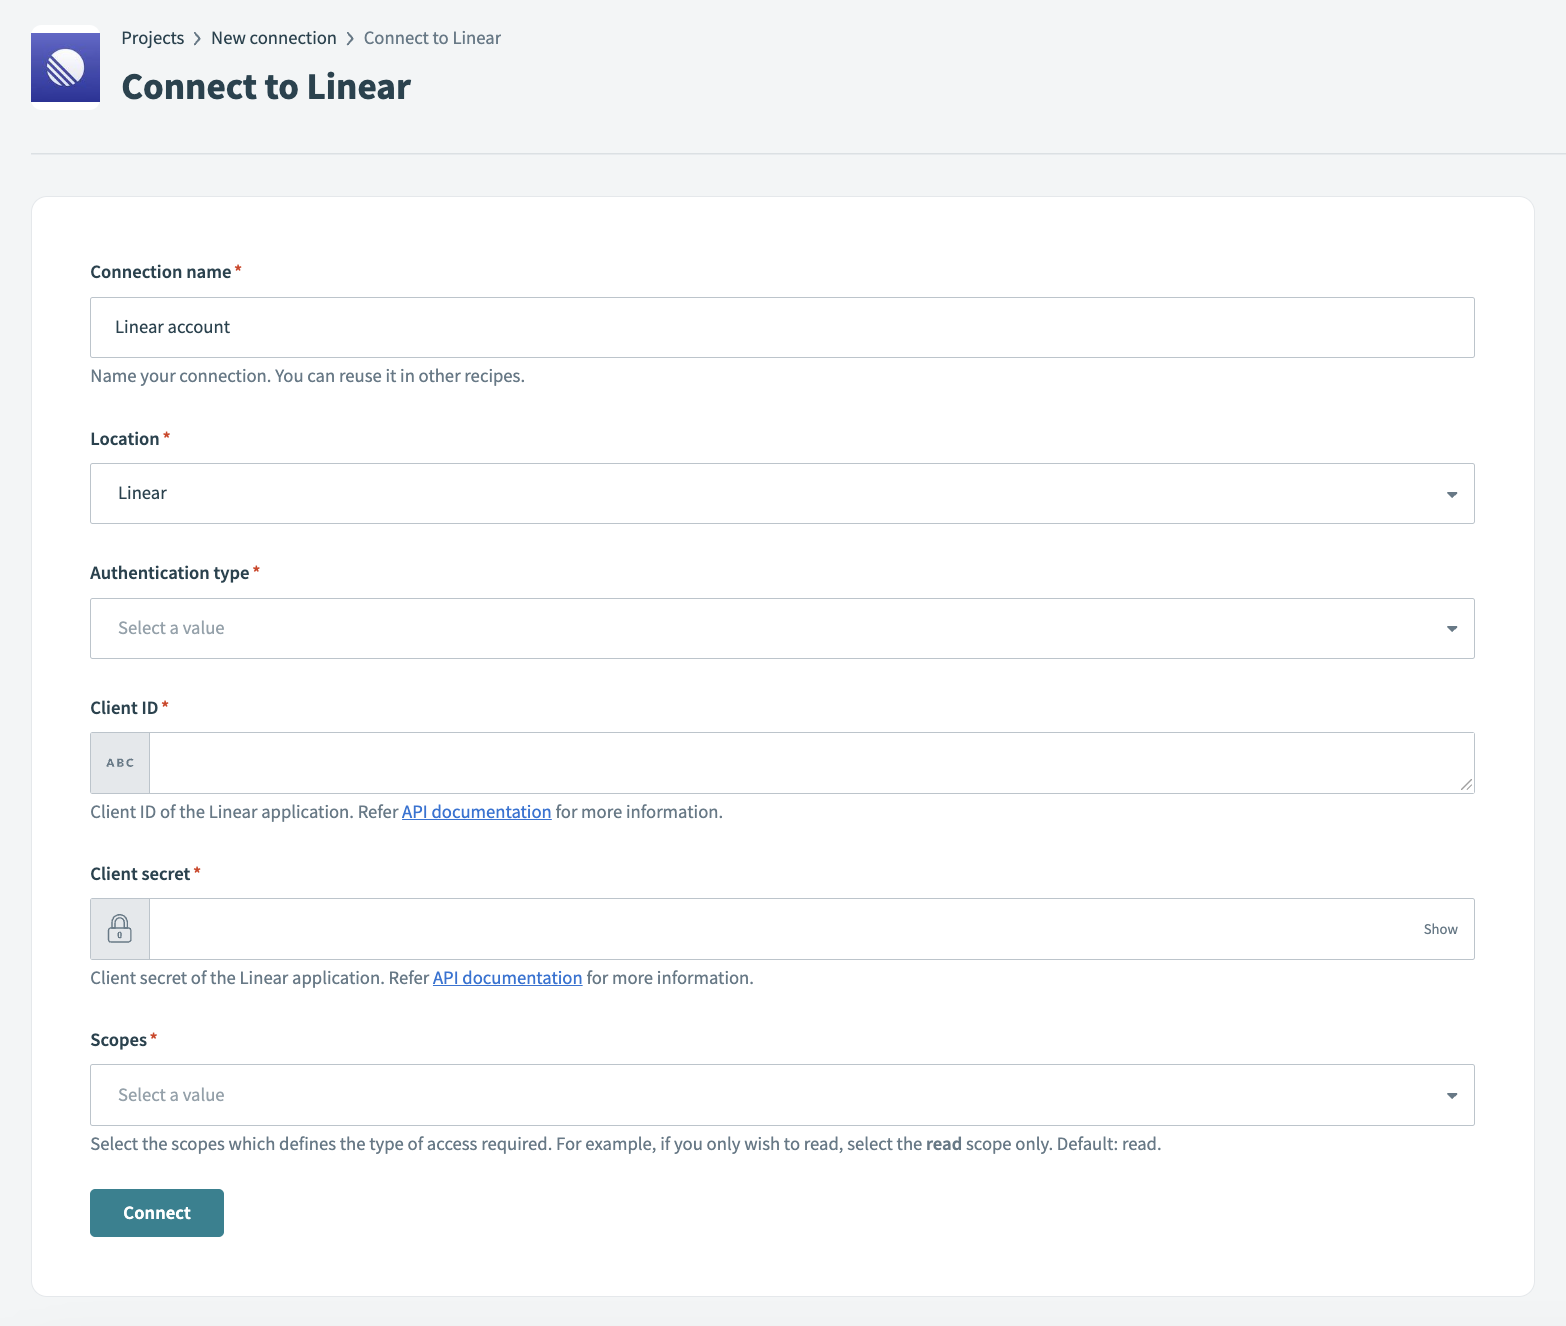Screen dimensions: 1566x1326
Task: Navigate to Projects via breadcrumb
Action: pos(152,37)
